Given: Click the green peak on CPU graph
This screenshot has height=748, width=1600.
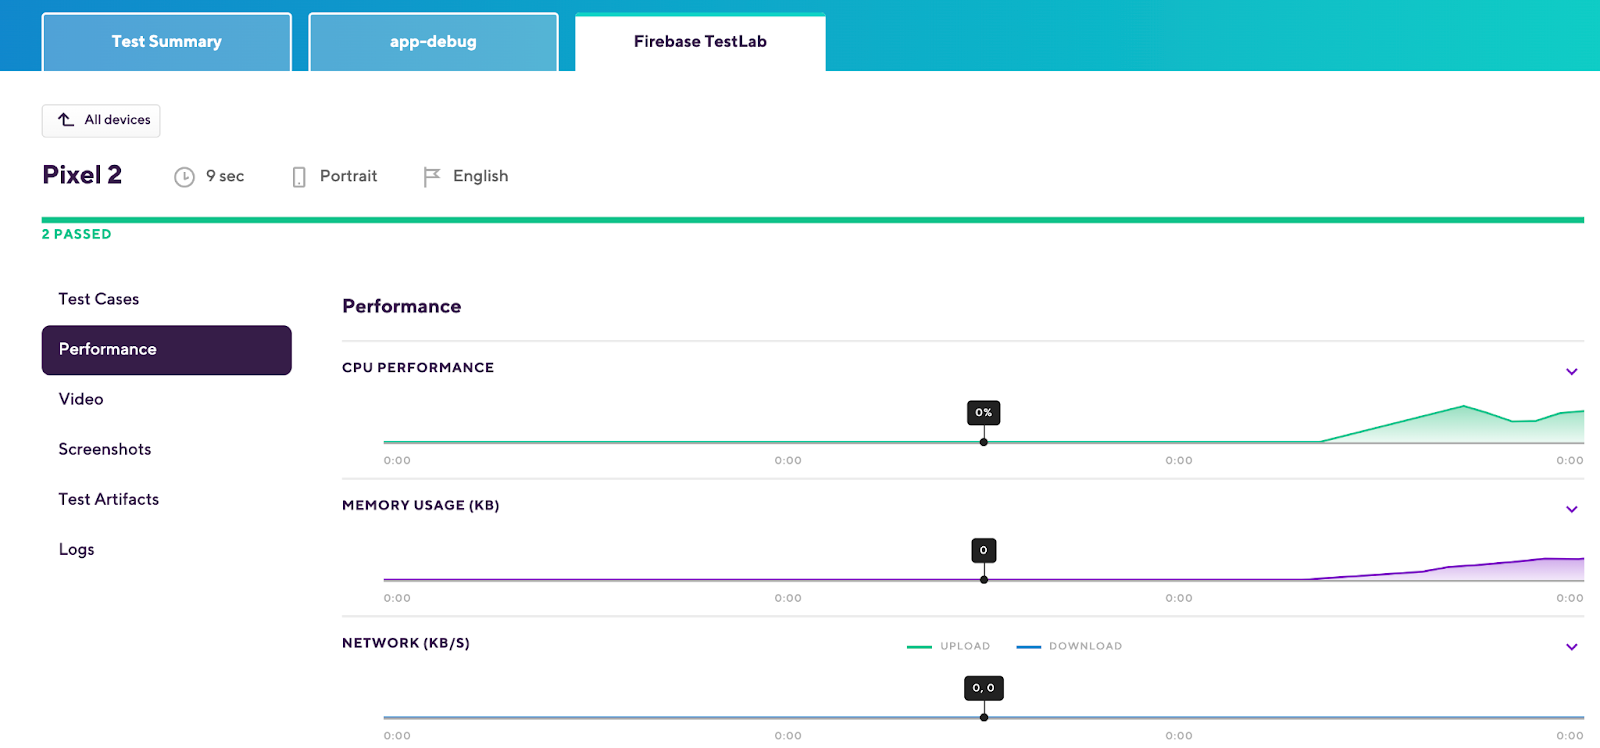Looking at the screenshot, I should click(1463, 408).
